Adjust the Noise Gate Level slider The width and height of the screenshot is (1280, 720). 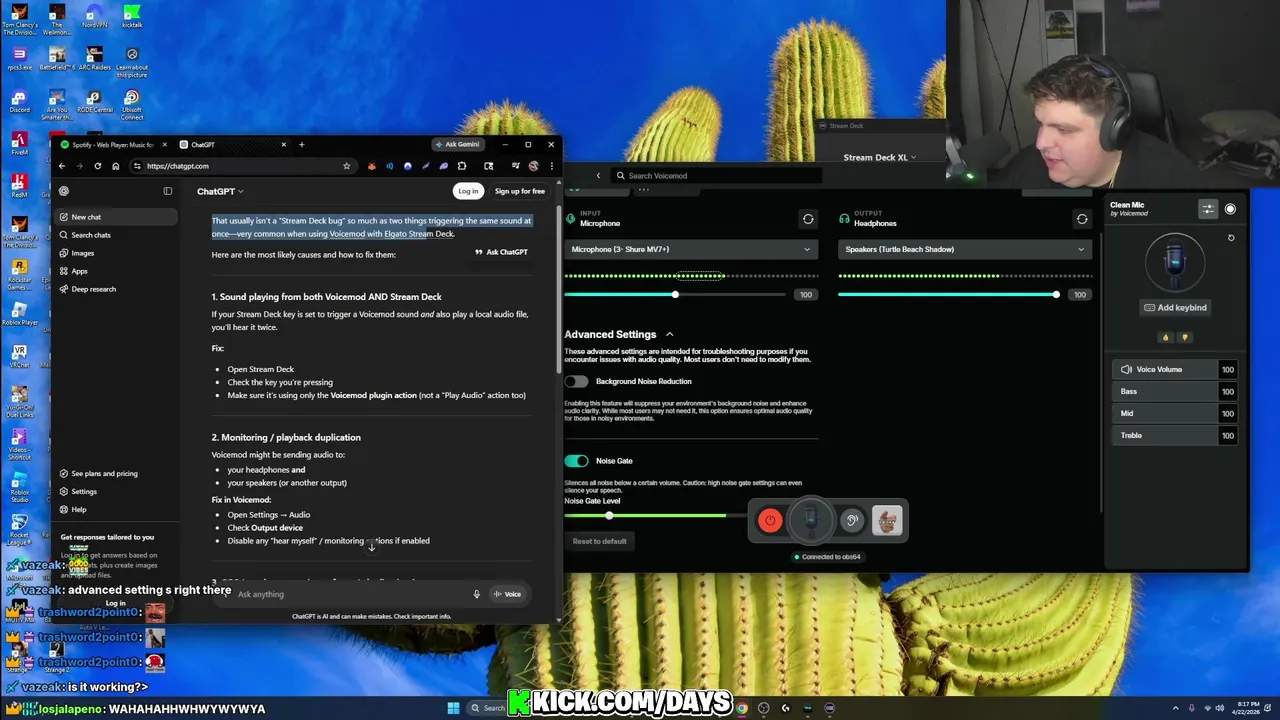click(609, 515)
